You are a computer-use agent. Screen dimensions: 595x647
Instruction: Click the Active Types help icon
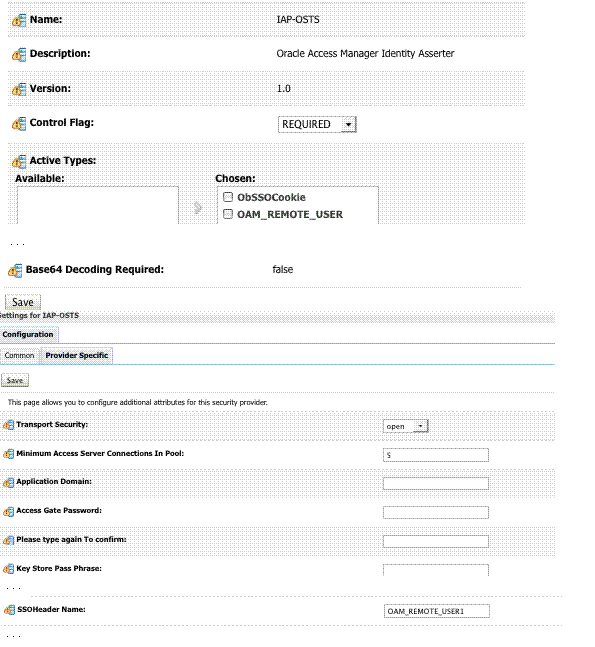click(x=19, y=161)
